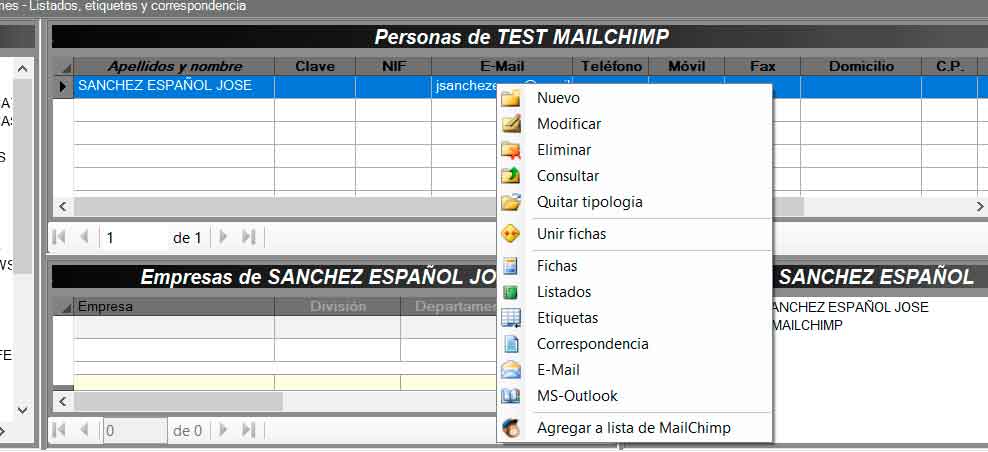The image size is (988, 452).
Task: Click the Modificar pencil icon
Action: 511,124
